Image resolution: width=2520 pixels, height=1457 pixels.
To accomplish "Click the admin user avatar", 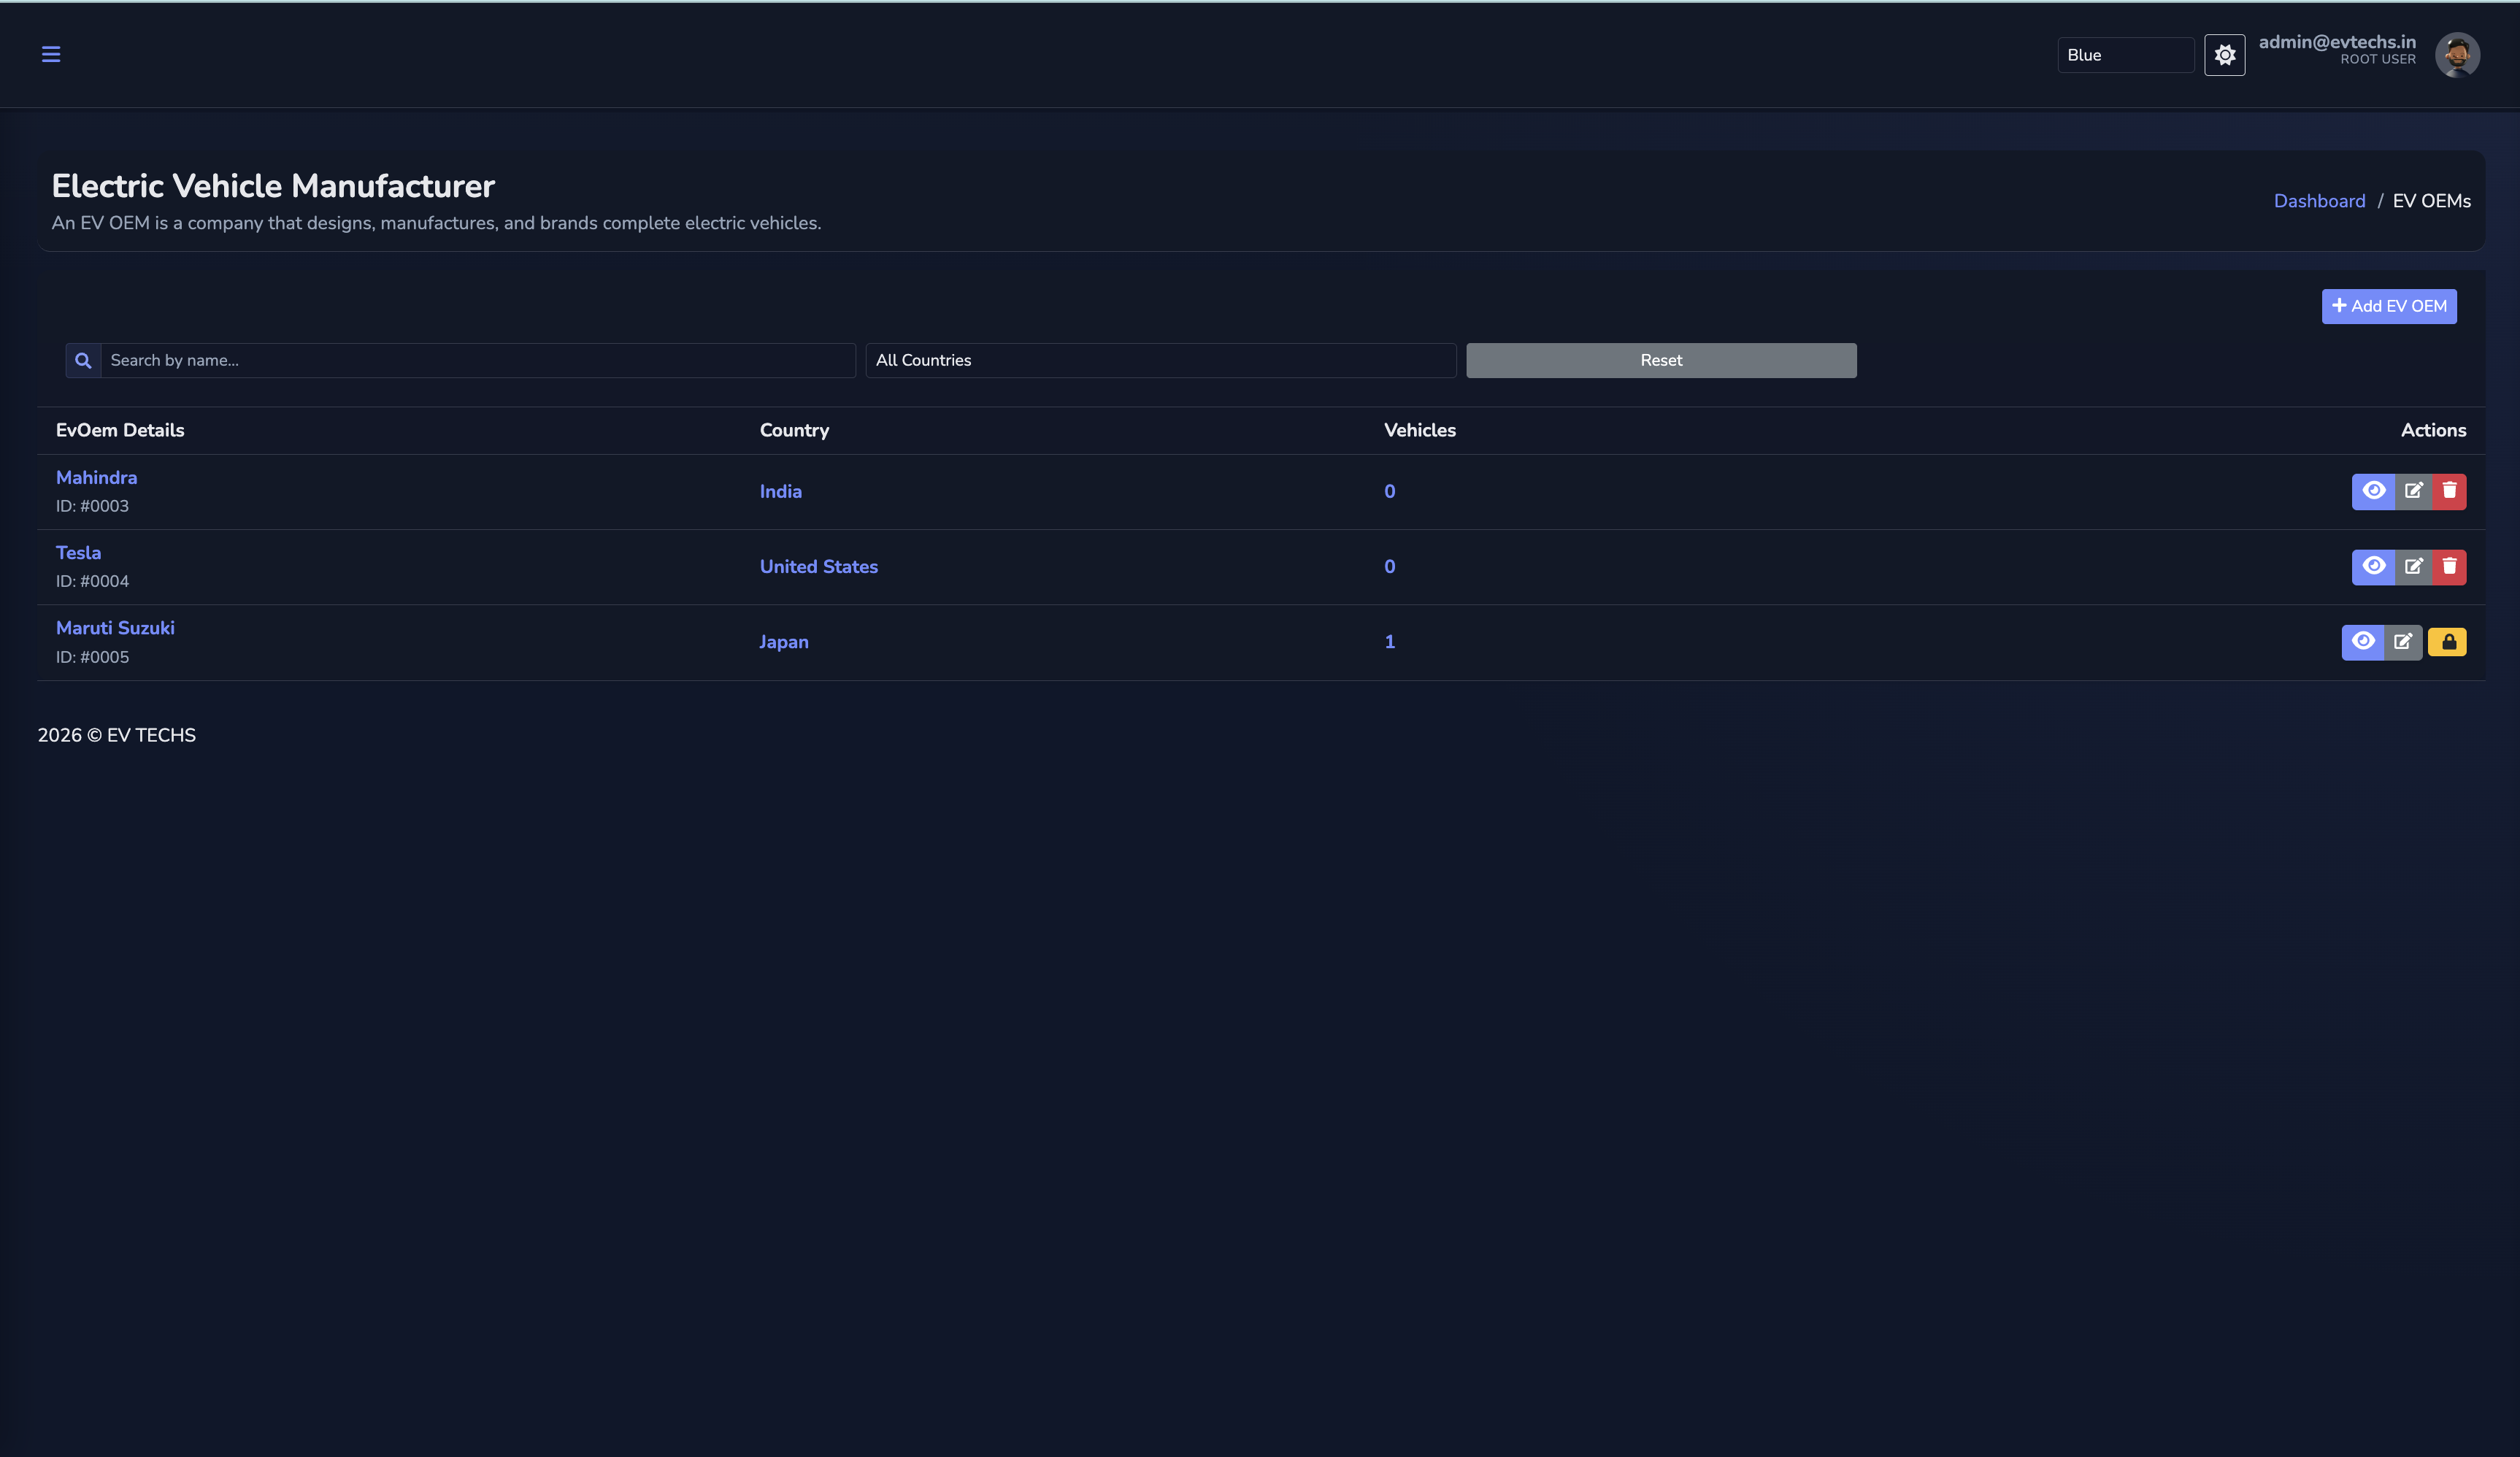I will click(2456, 54).
